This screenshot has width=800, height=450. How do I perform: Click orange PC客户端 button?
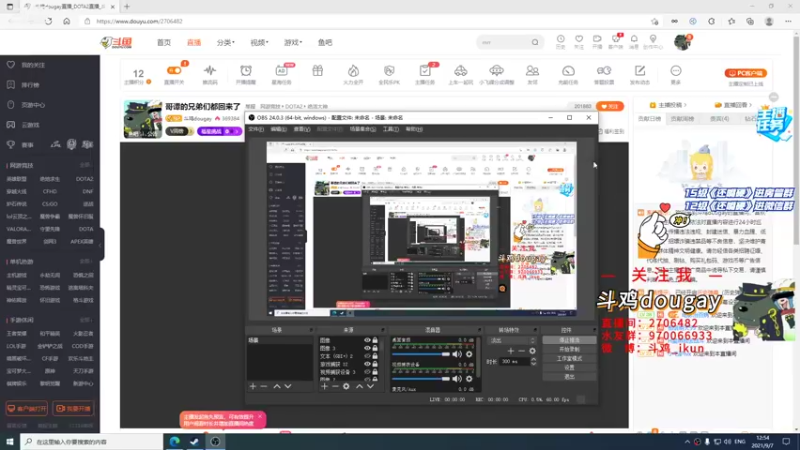[745, 73]
